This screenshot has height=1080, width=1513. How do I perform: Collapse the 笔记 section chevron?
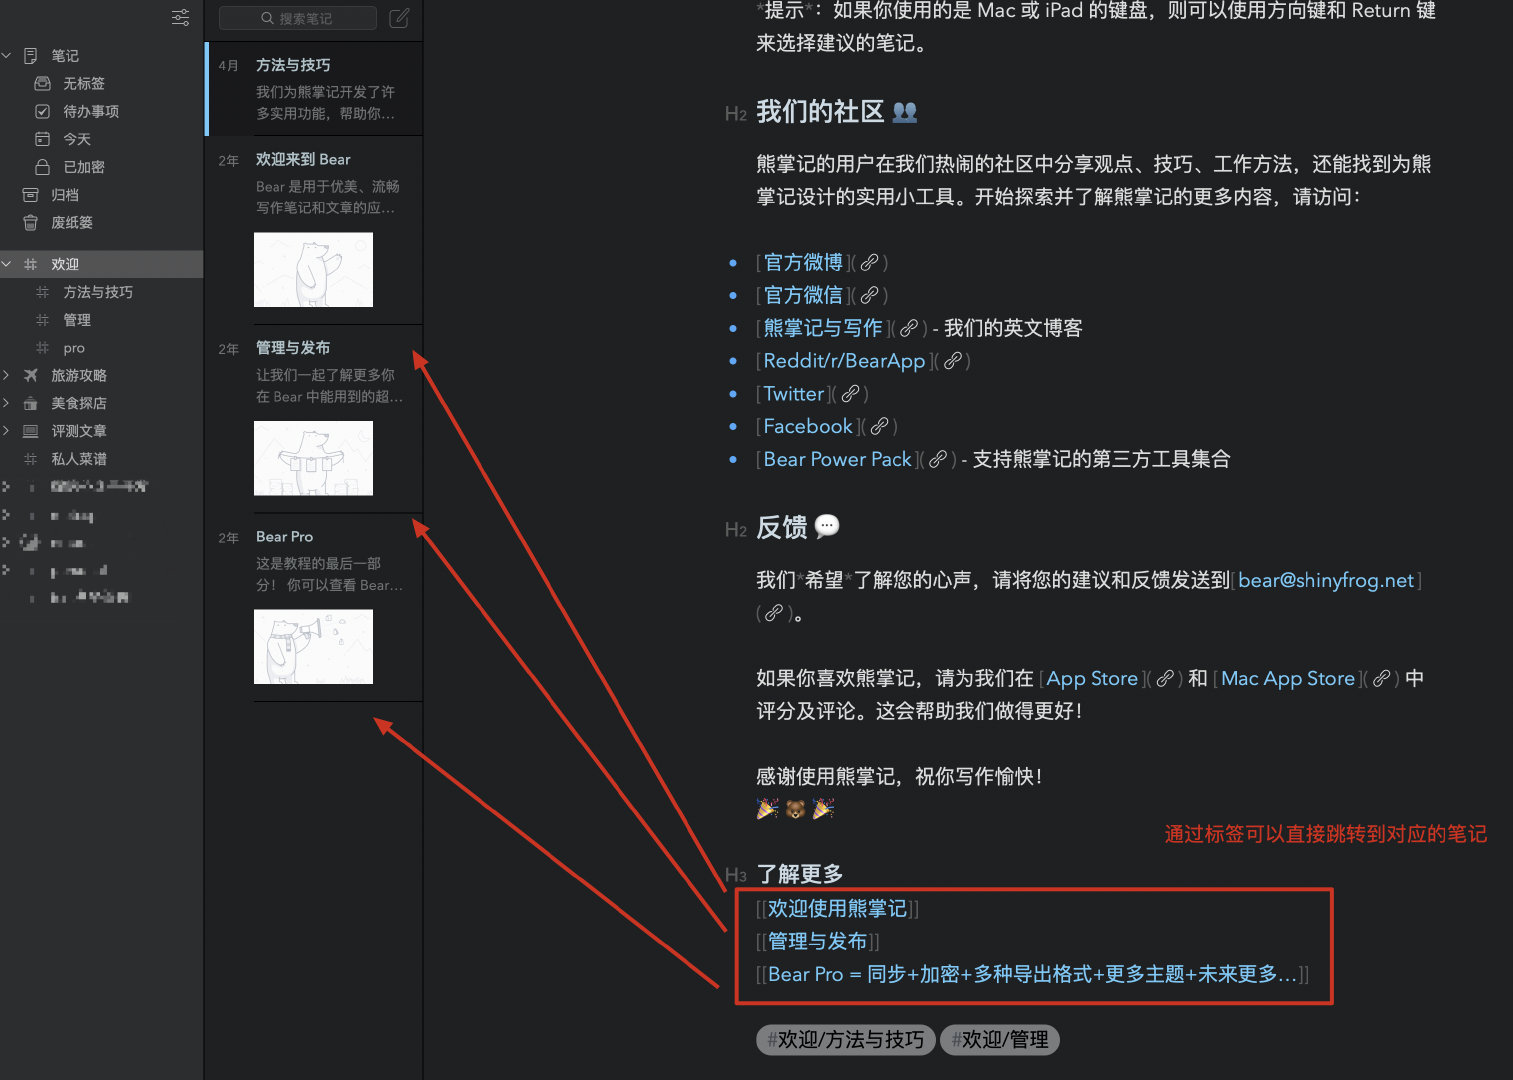(x=7, y=56)
